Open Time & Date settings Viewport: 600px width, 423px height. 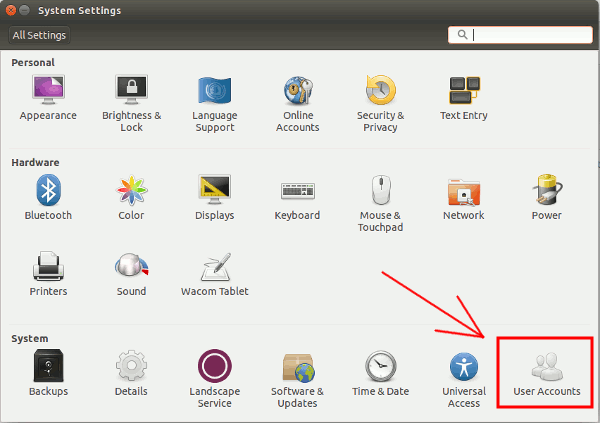[x=380, y=373]
